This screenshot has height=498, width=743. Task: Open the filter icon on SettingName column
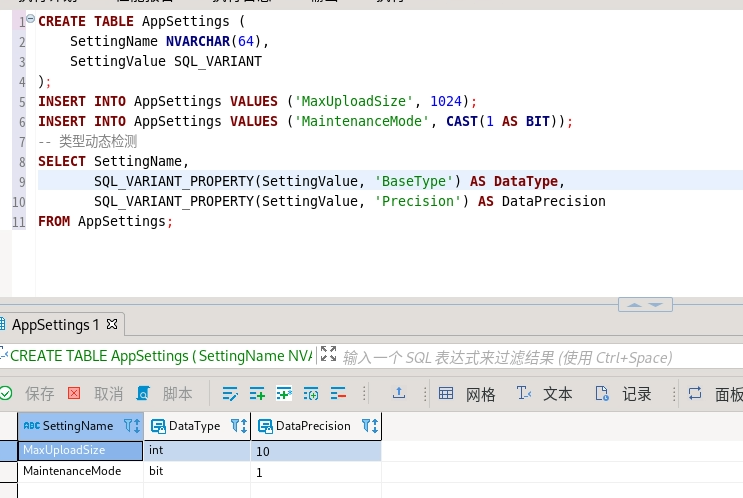(x=128, y=426)
